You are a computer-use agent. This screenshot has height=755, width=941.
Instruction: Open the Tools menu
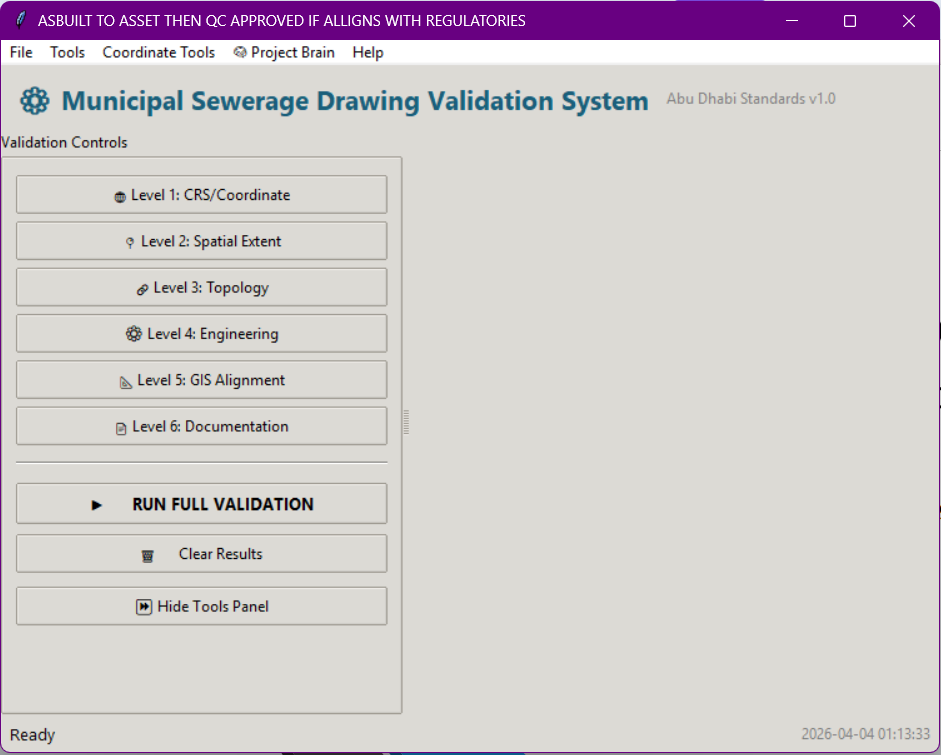click(67, 53)
